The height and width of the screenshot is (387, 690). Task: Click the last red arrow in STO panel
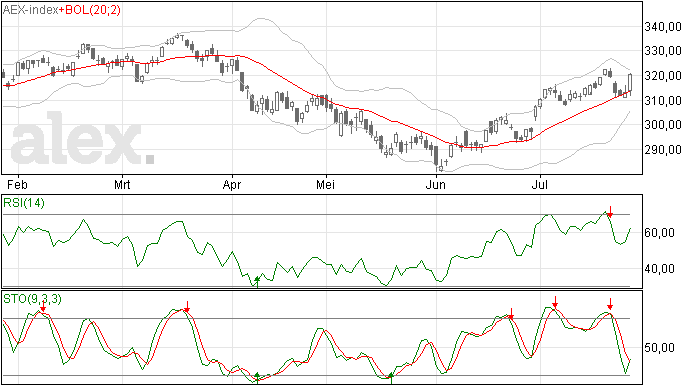tap(610, 304)
